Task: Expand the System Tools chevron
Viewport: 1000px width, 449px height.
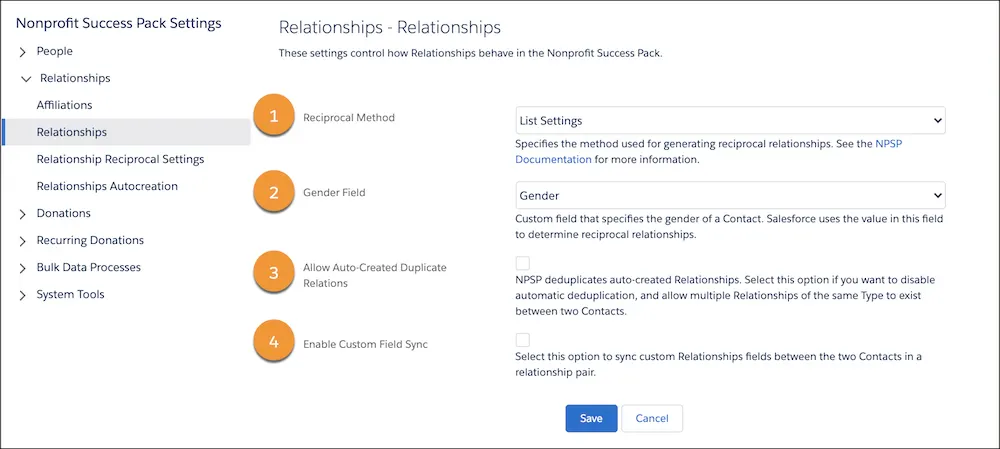Action: (23, 295)
